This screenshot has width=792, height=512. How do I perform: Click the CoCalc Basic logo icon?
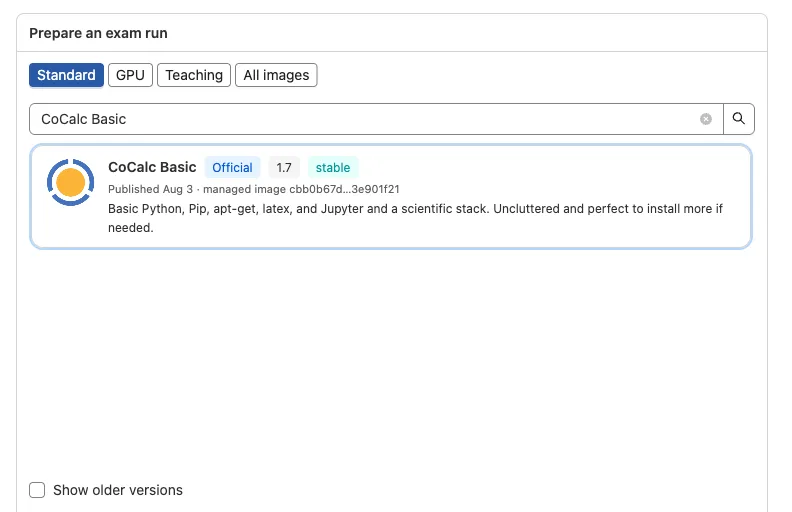point(71,182)
